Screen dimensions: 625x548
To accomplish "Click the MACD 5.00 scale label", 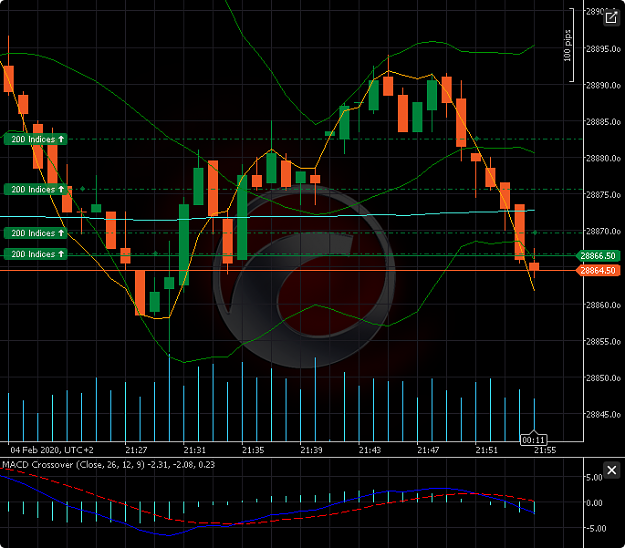I will click(594, 477).
